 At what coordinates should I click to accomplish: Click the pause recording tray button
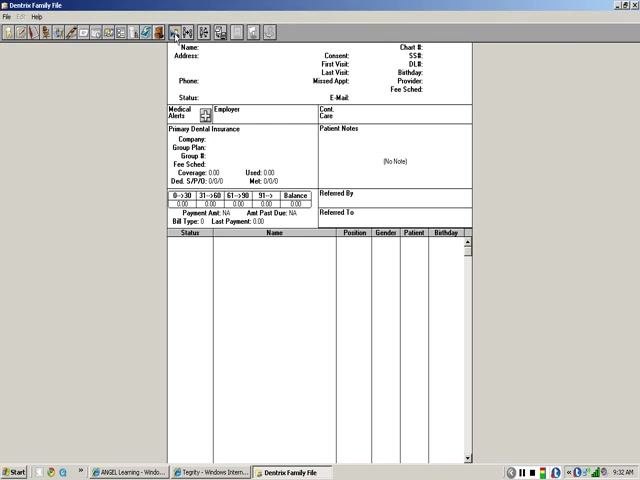coord(522,473)
